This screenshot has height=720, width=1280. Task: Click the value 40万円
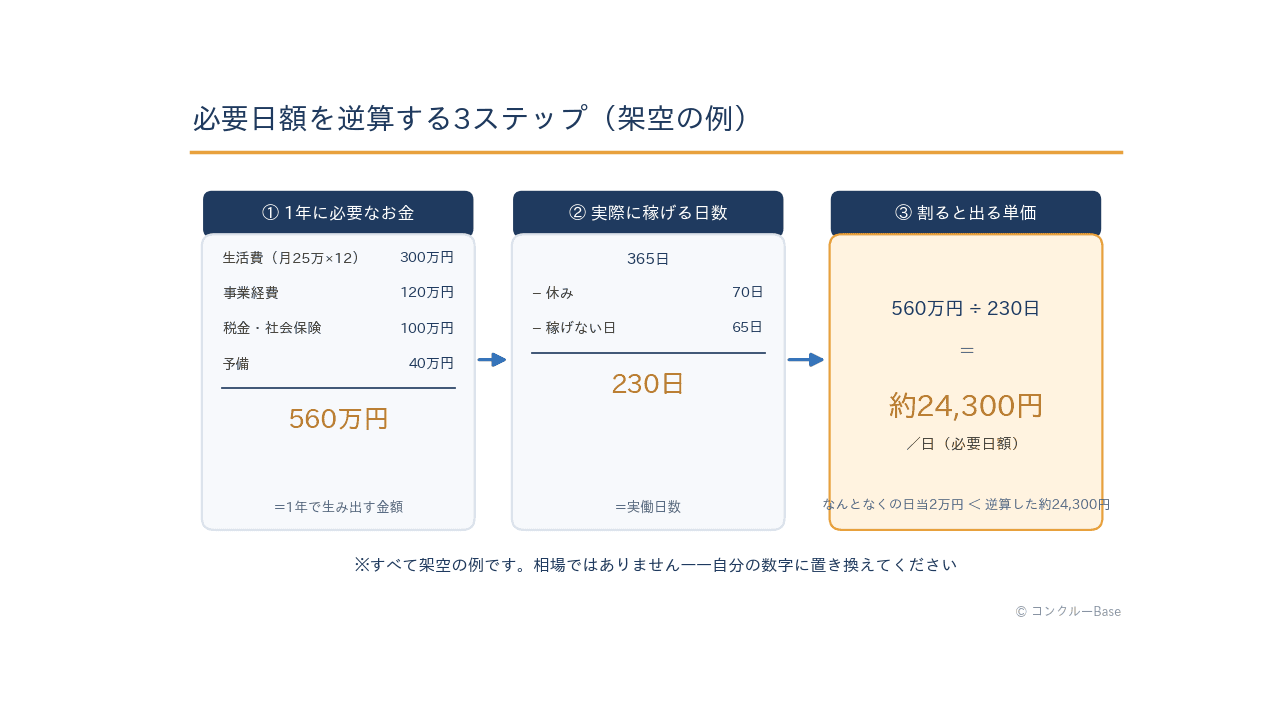(x=431, y=364)
